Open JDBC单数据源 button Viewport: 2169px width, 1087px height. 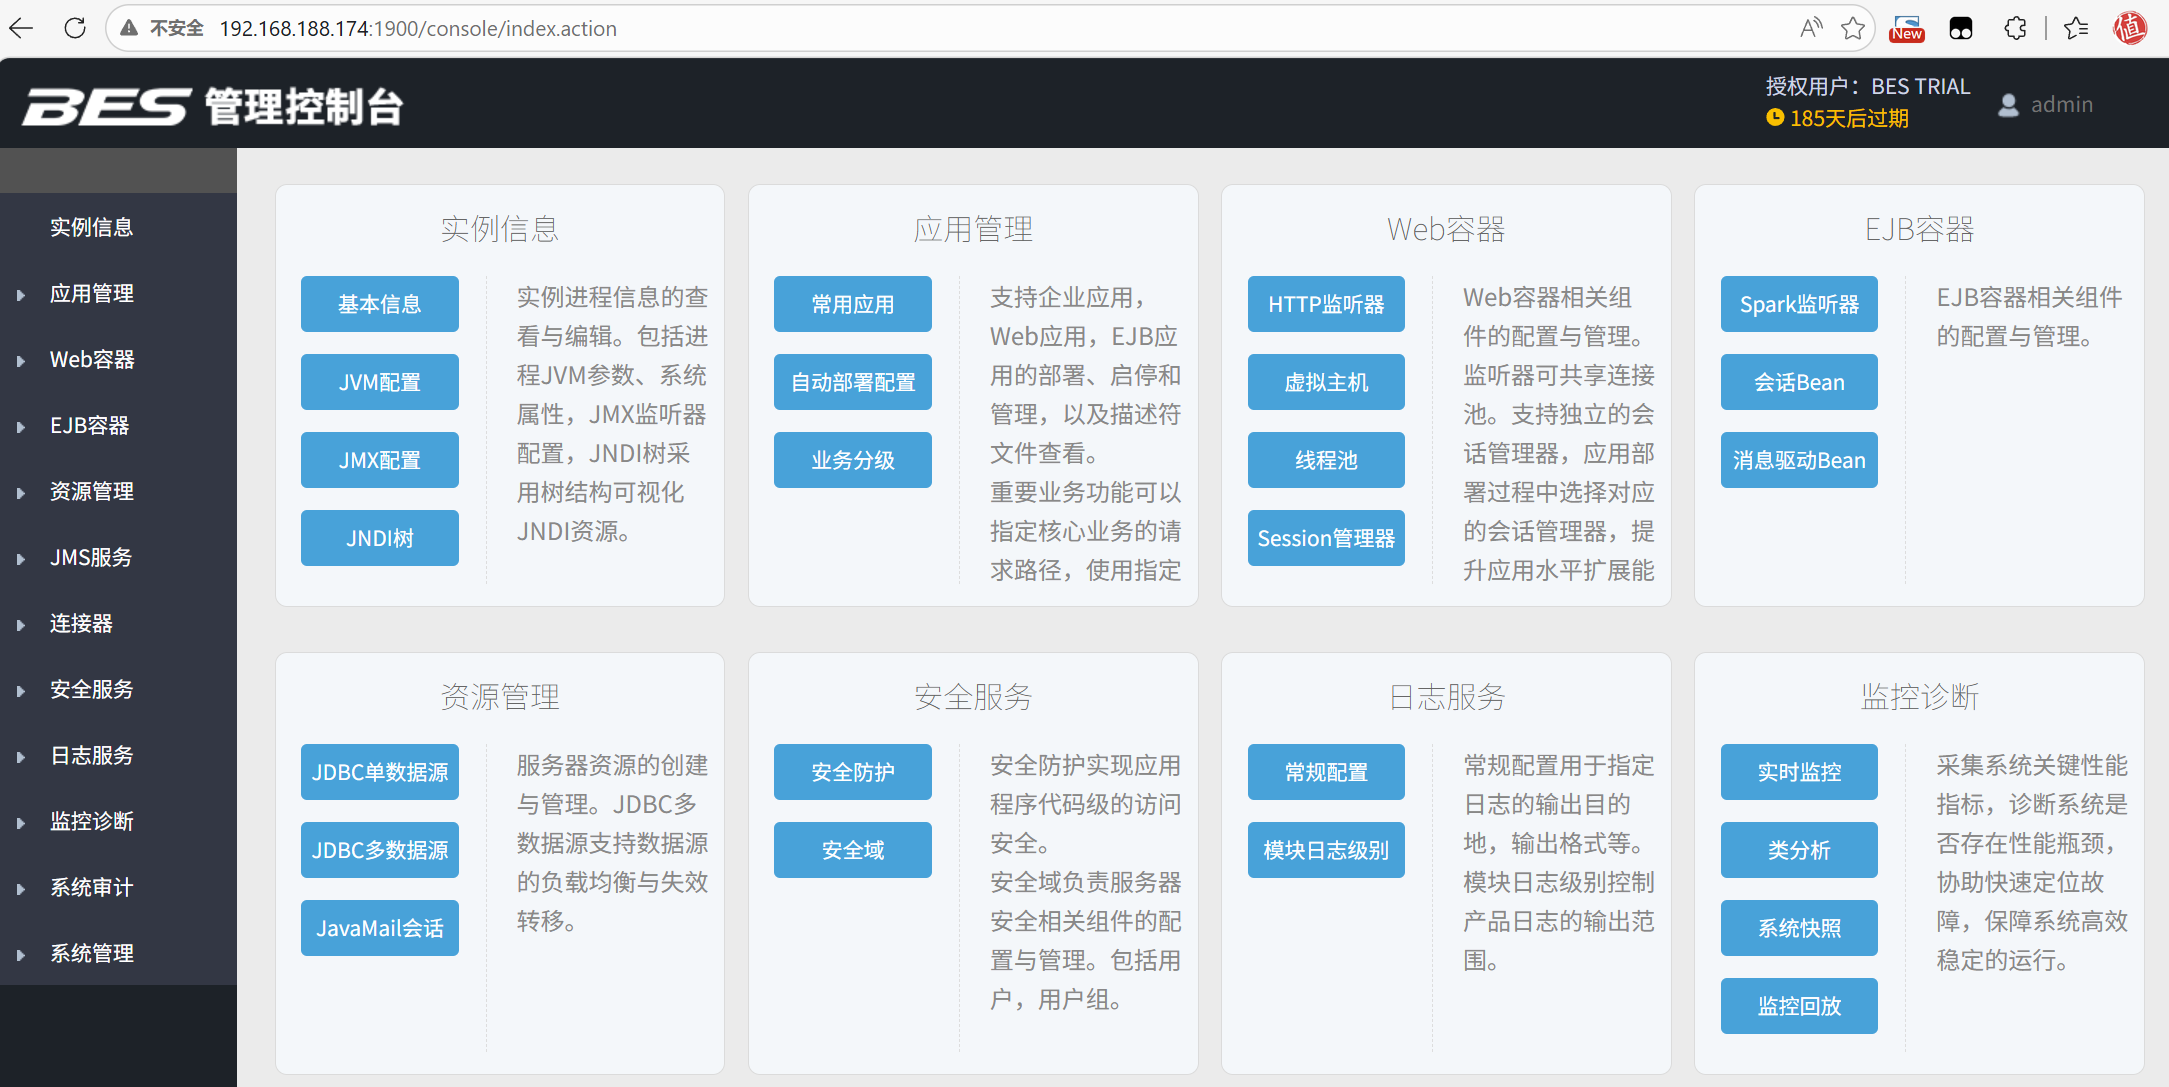click(380, 772)
